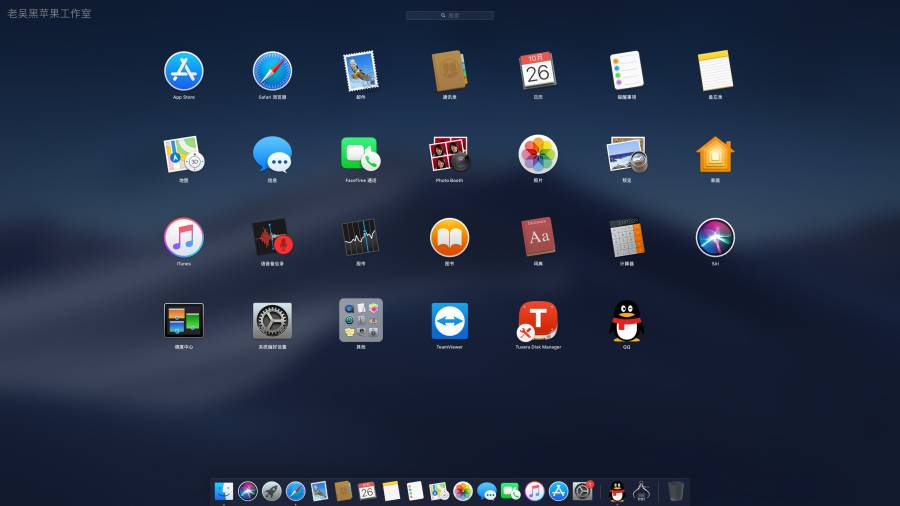
Task: Open Calendar in the Launchpad grid
Action: coord(538,71)
